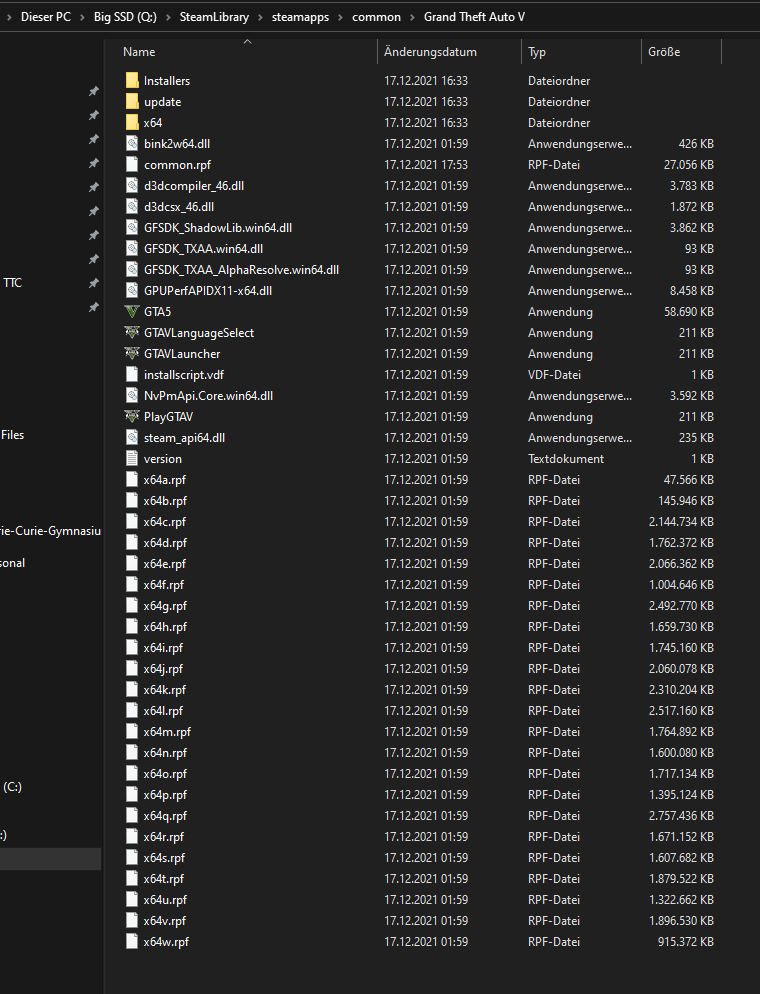Click the pin icon beside TTC
Image resolution: width=760 pixels, height=994 pixels.
[x=93, y=284]
